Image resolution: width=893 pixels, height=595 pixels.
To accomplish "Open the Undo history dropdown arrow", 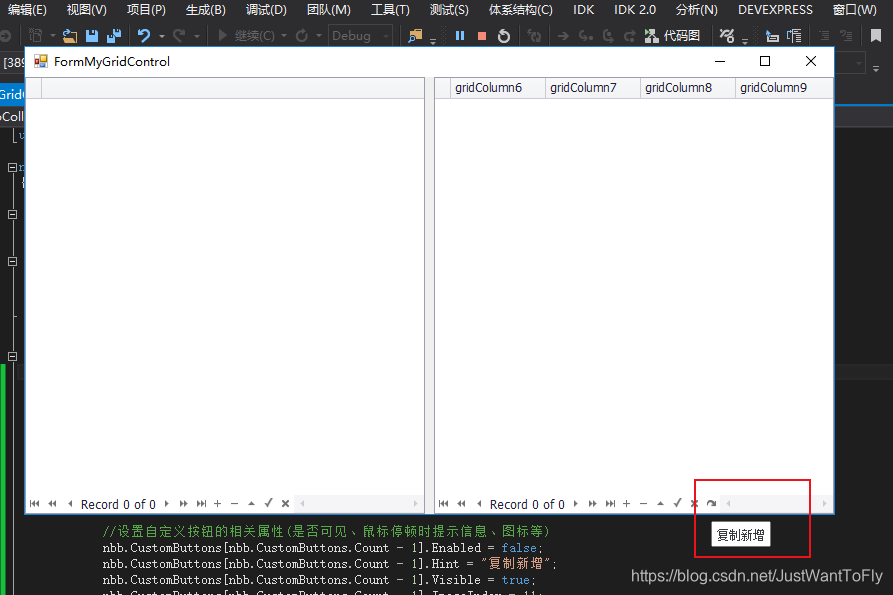I will 162,36.
